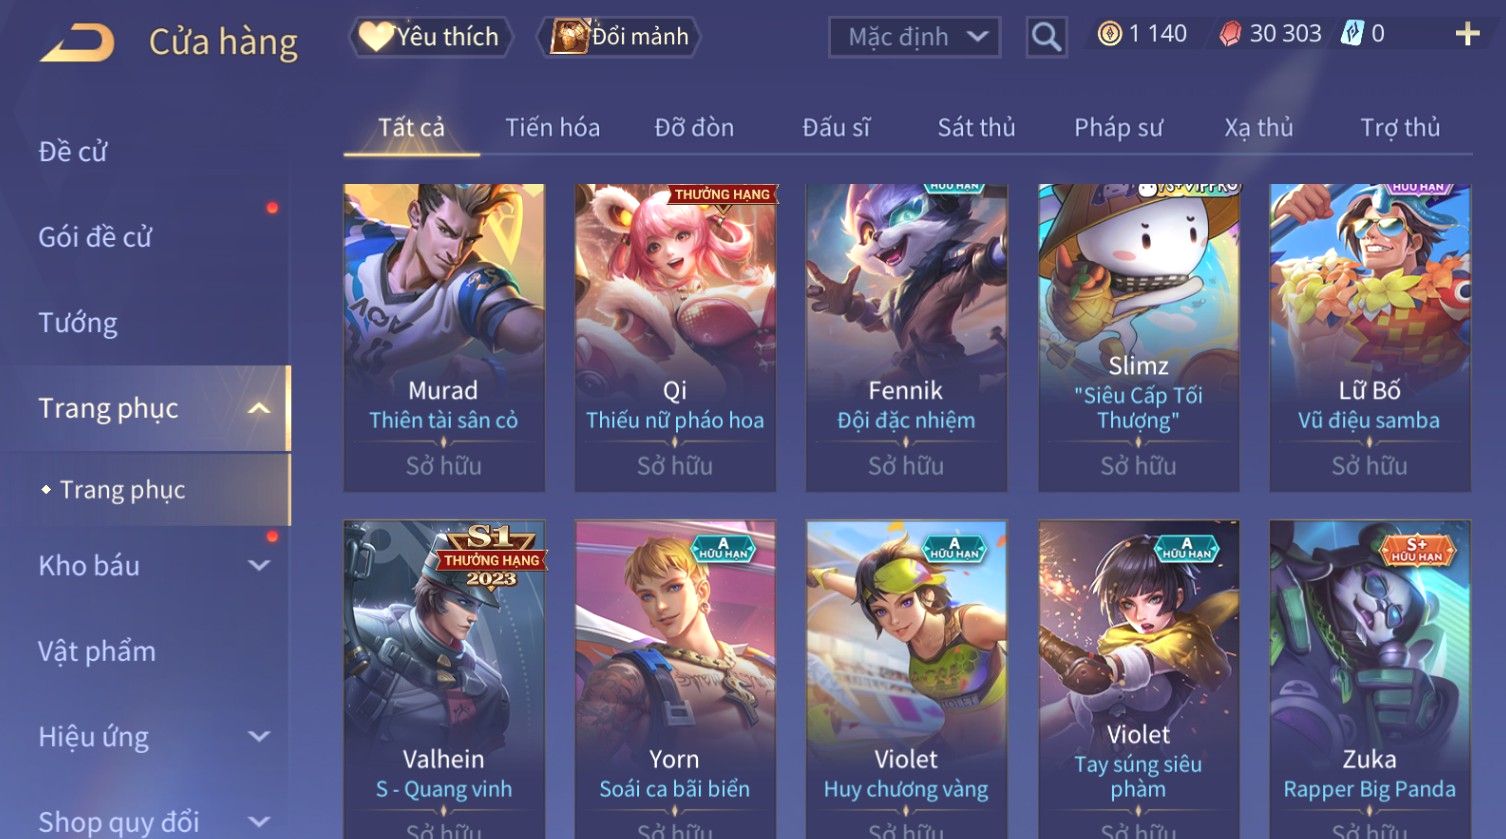
Task: Click the gold coin currency icon
Action: 1109,35
